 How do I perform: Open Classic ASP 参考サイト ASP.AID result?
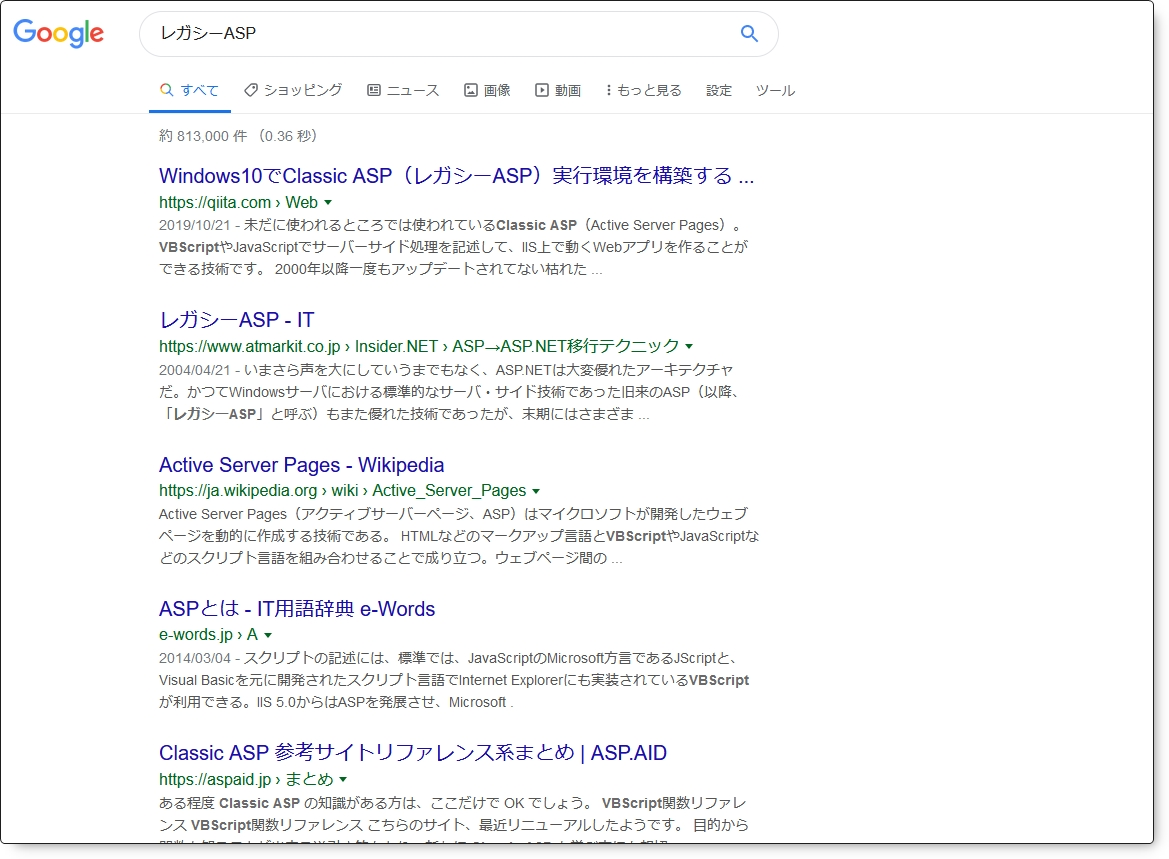tap(412, 752)
